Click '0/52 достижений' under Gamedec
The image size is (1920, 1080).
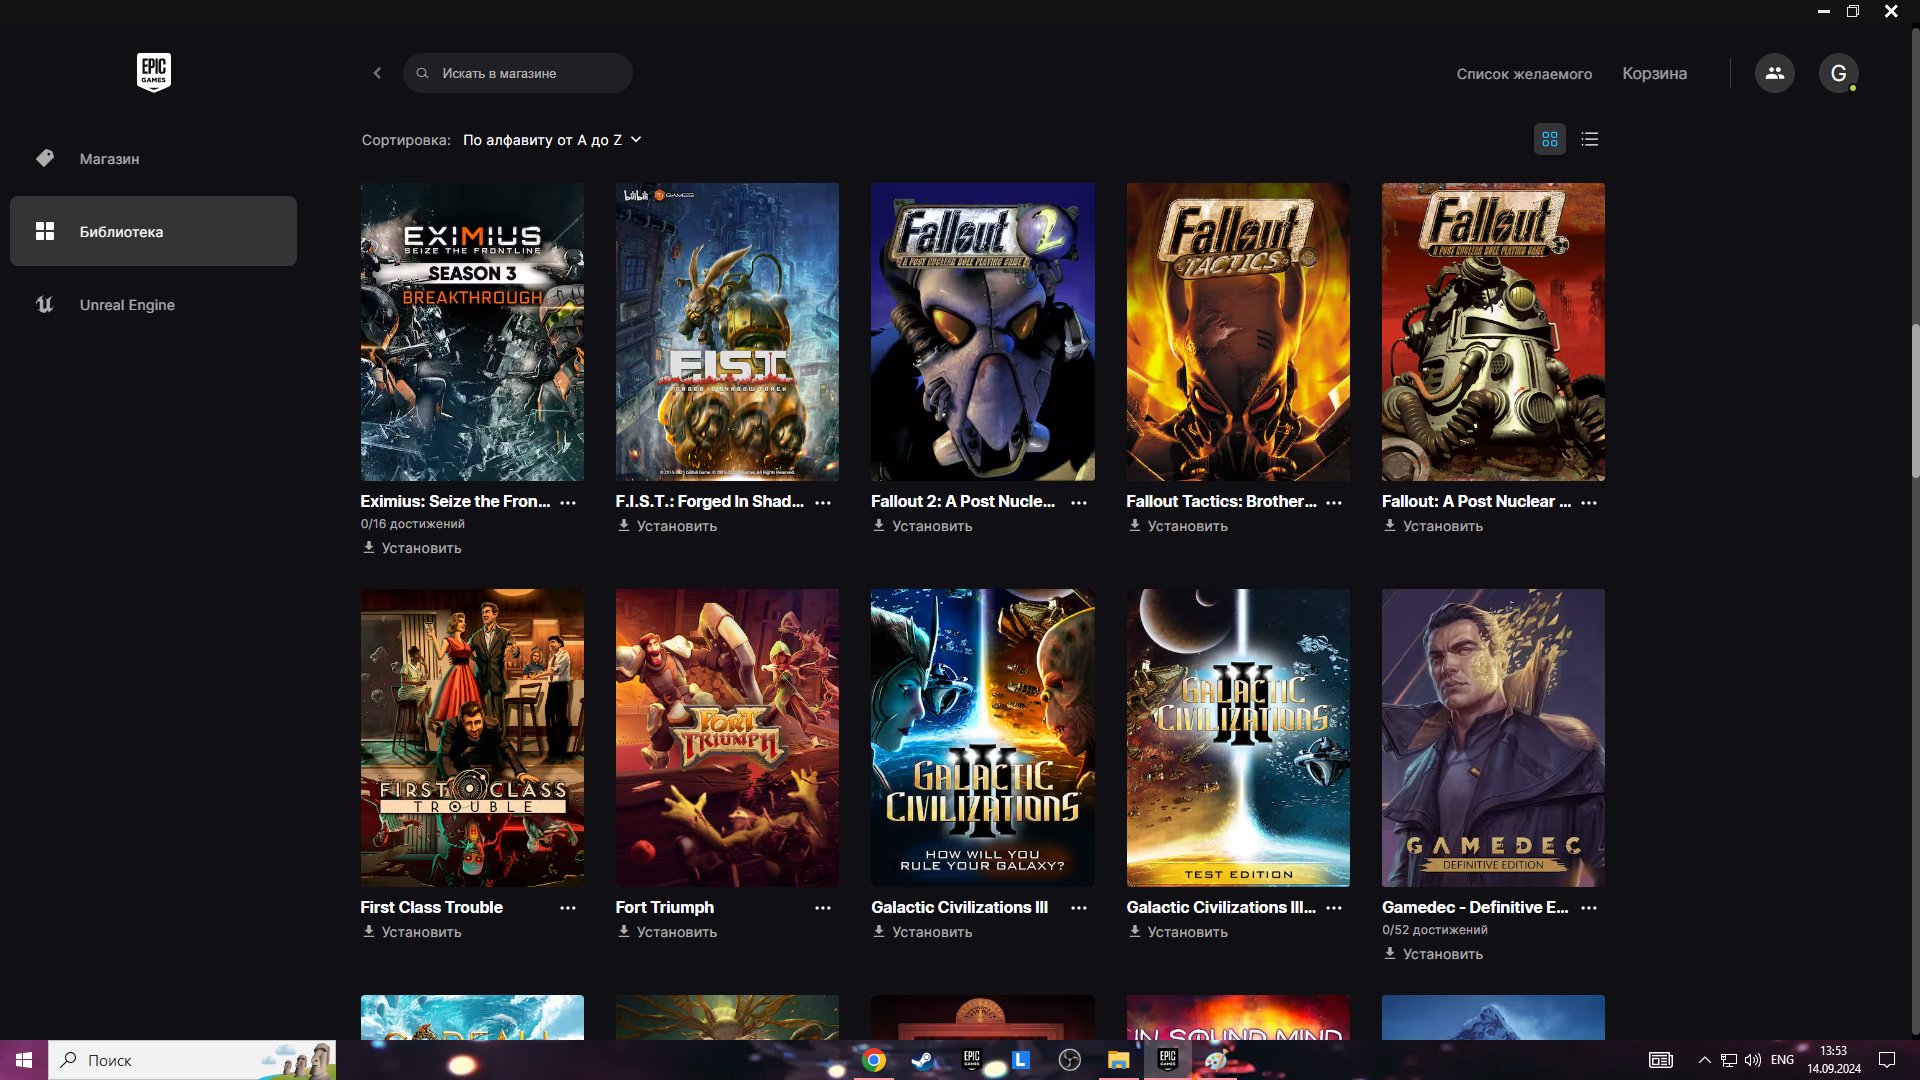point(1435,930)
